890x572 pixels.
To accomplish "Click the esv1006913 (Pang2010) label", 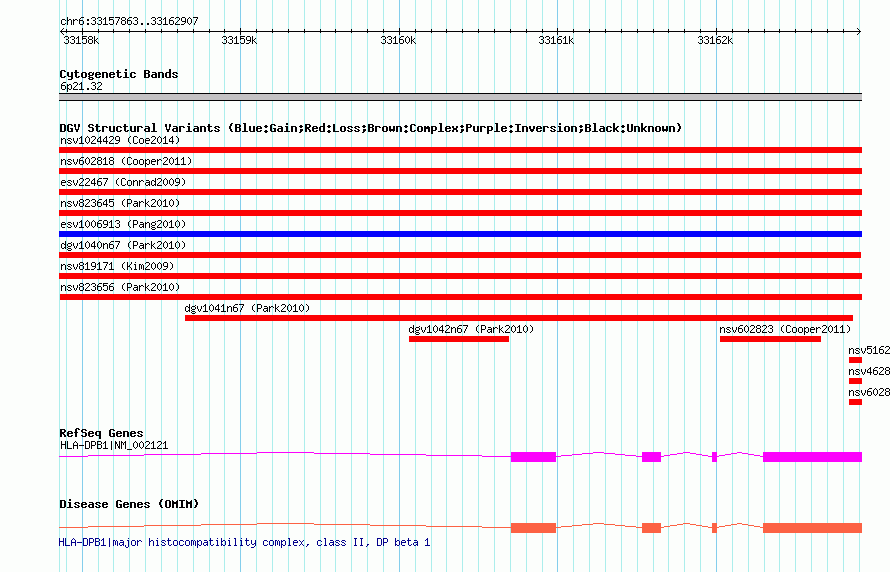I will pyautogui.click(x=123, y=224).
